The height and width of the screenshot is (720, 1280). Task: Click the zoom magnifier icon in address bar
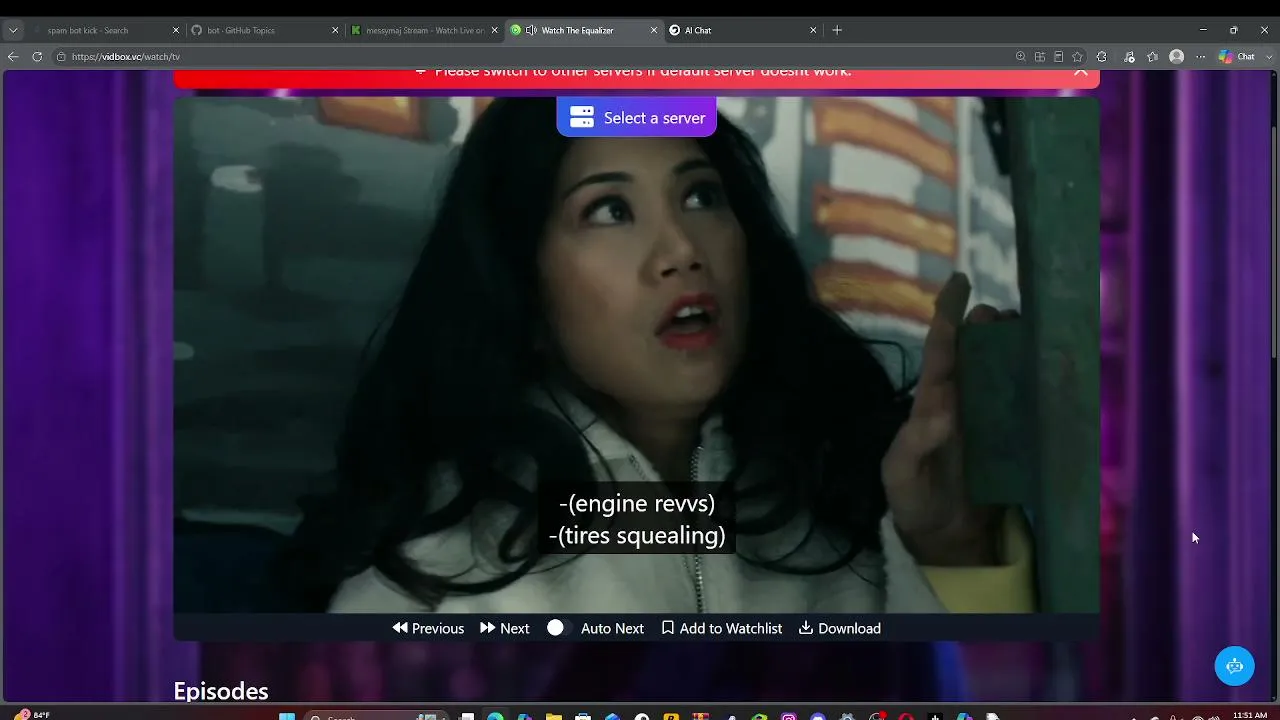[x=1020, y=57]
